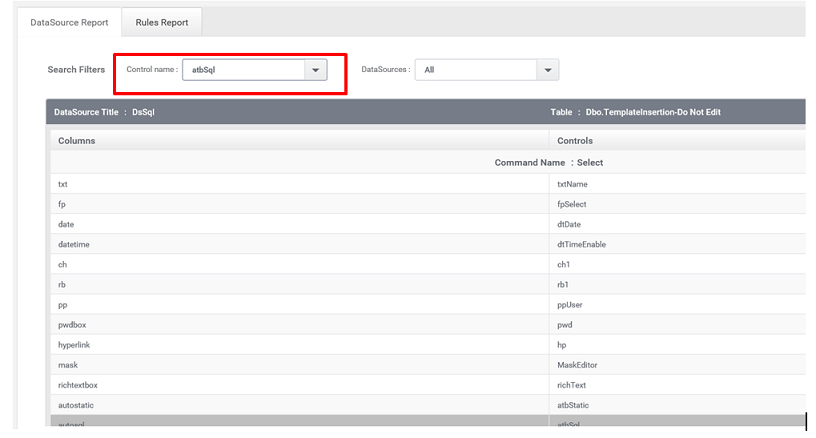Select the dtDate control cell
This screenshot has width=816, height=438.
678,224
